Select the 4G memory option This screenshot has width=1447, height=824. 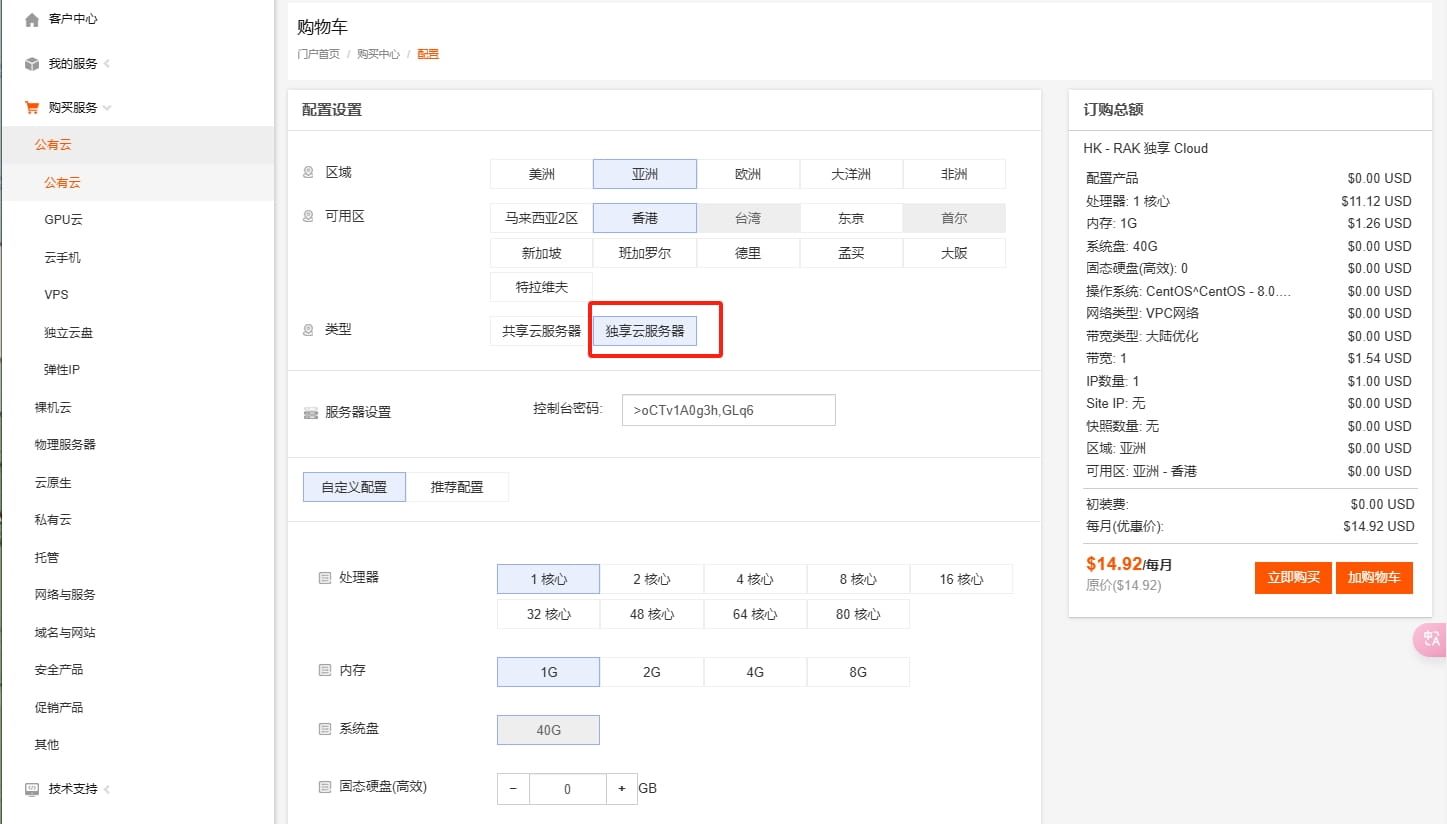coord(754,671)
